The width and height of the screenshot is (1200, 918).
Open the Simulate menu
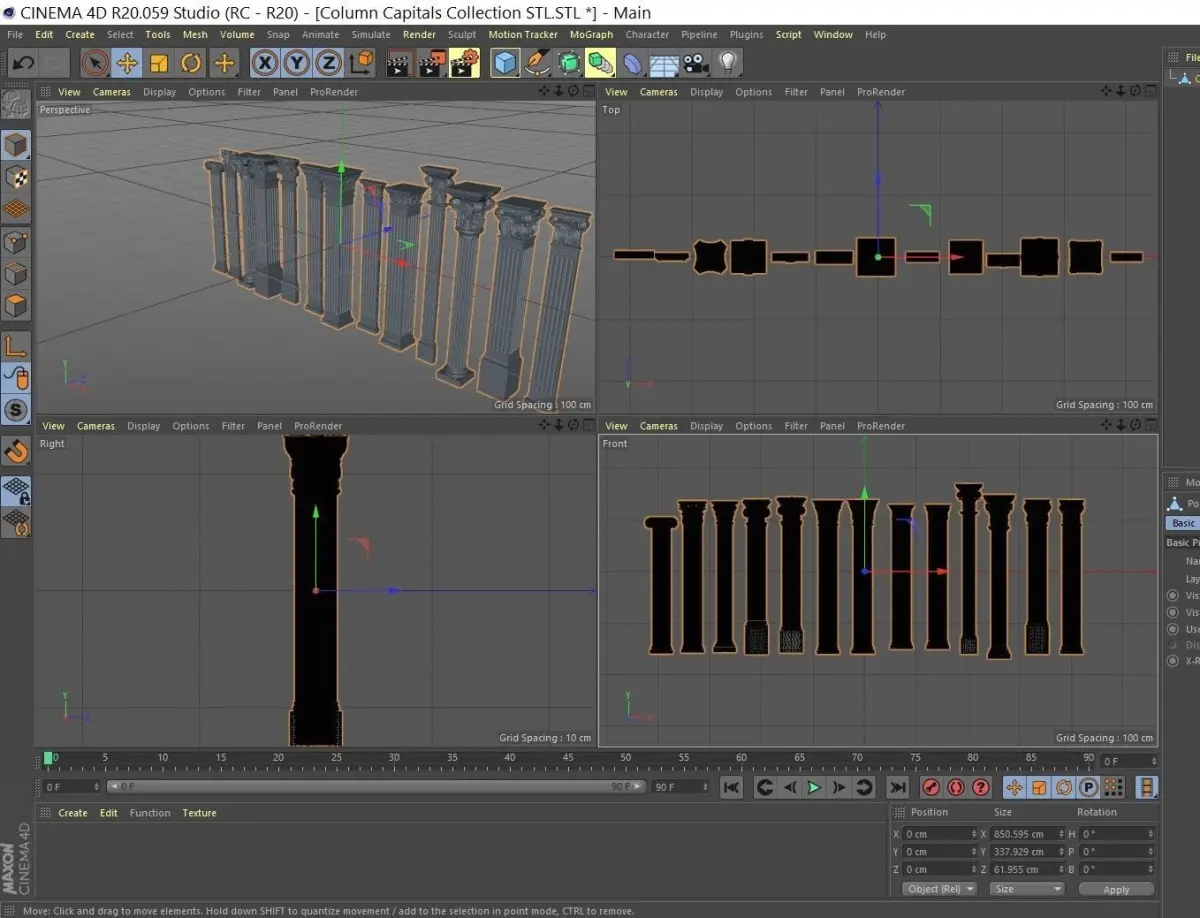point(371,34)
